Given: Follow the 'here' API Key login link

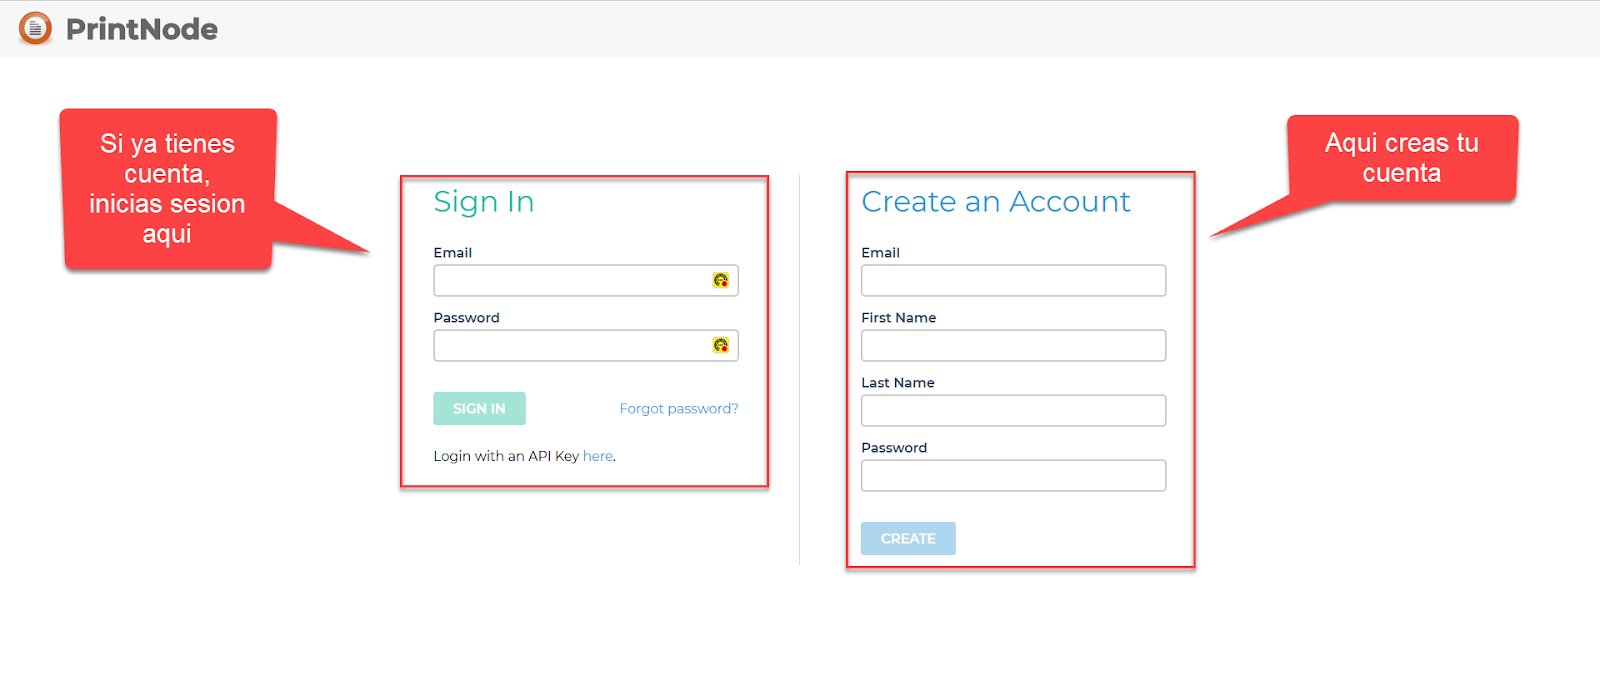Looking at the screenshot, I should click(x=597, y=456).
